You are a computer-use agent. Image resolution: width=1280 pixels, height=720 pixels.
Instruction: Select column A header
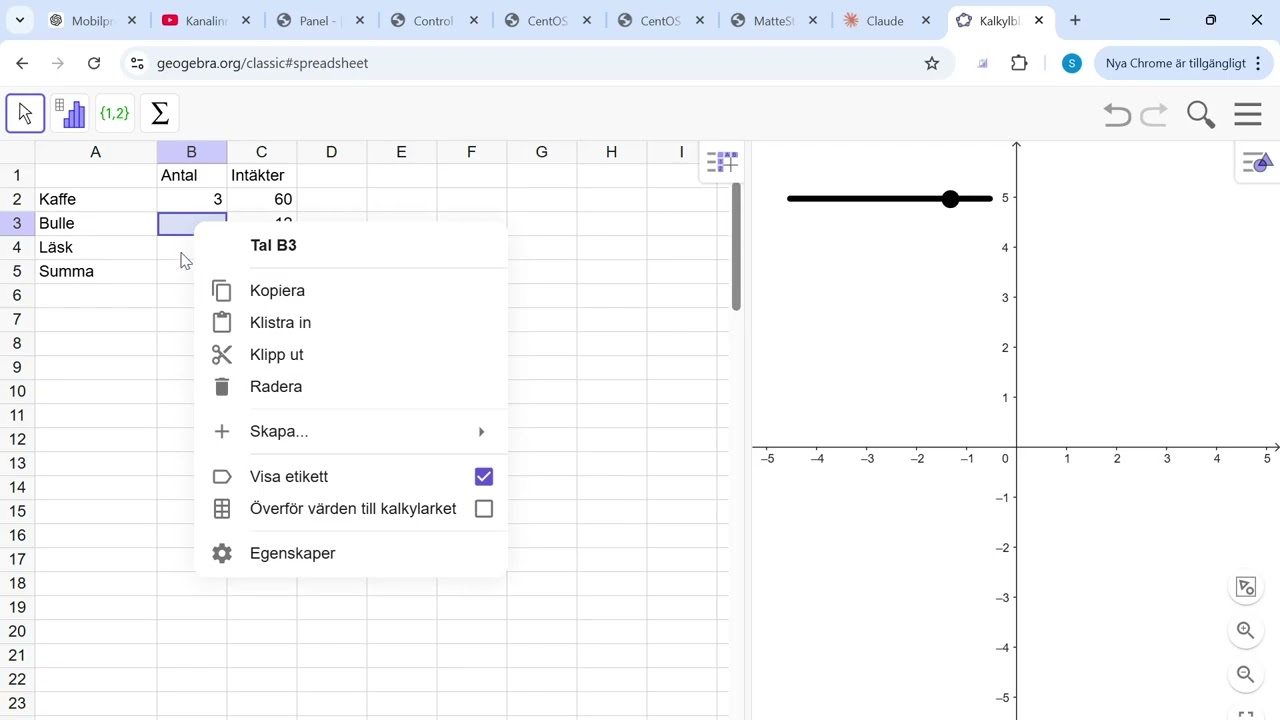tap(95, 152)
